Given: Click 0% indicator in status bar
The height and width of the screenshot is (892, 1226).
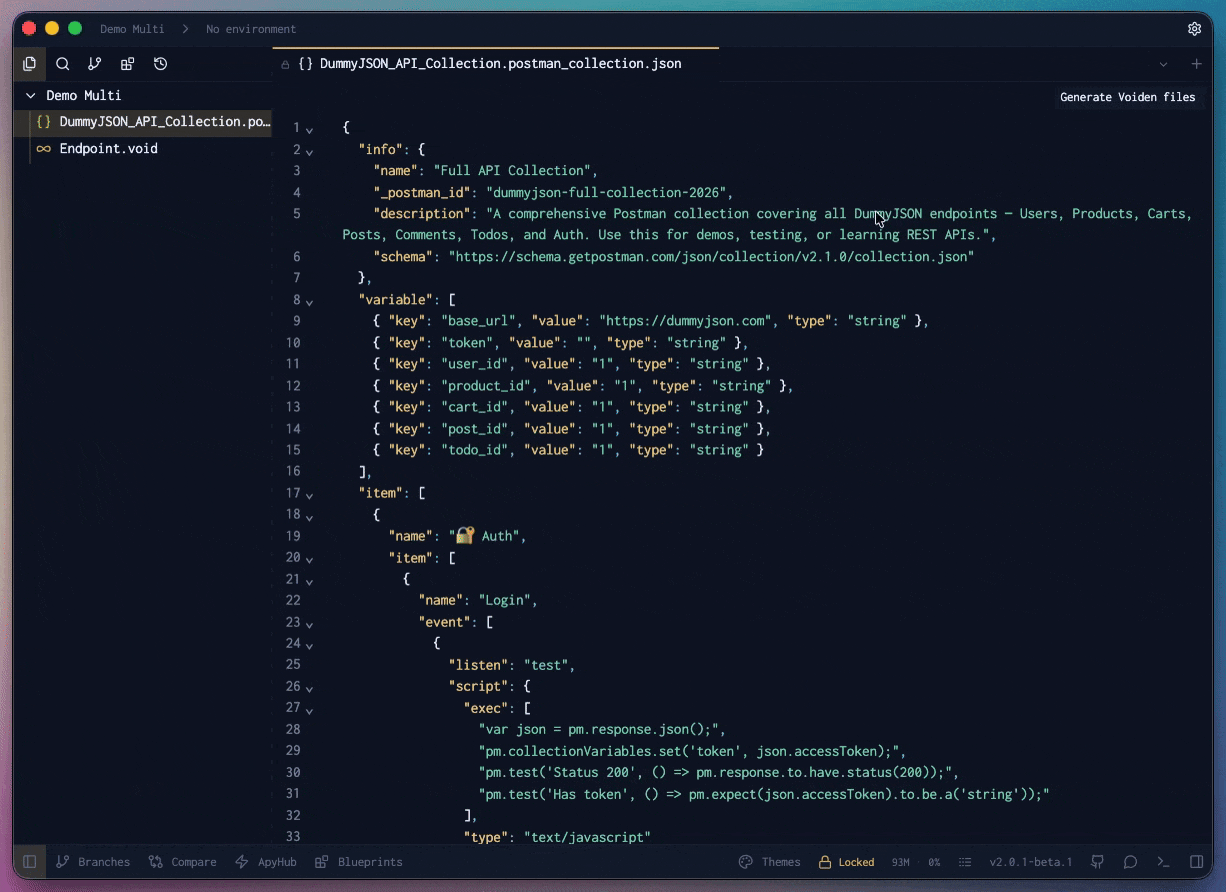Looking at the screenshot, I should click(x=934, y=862).
